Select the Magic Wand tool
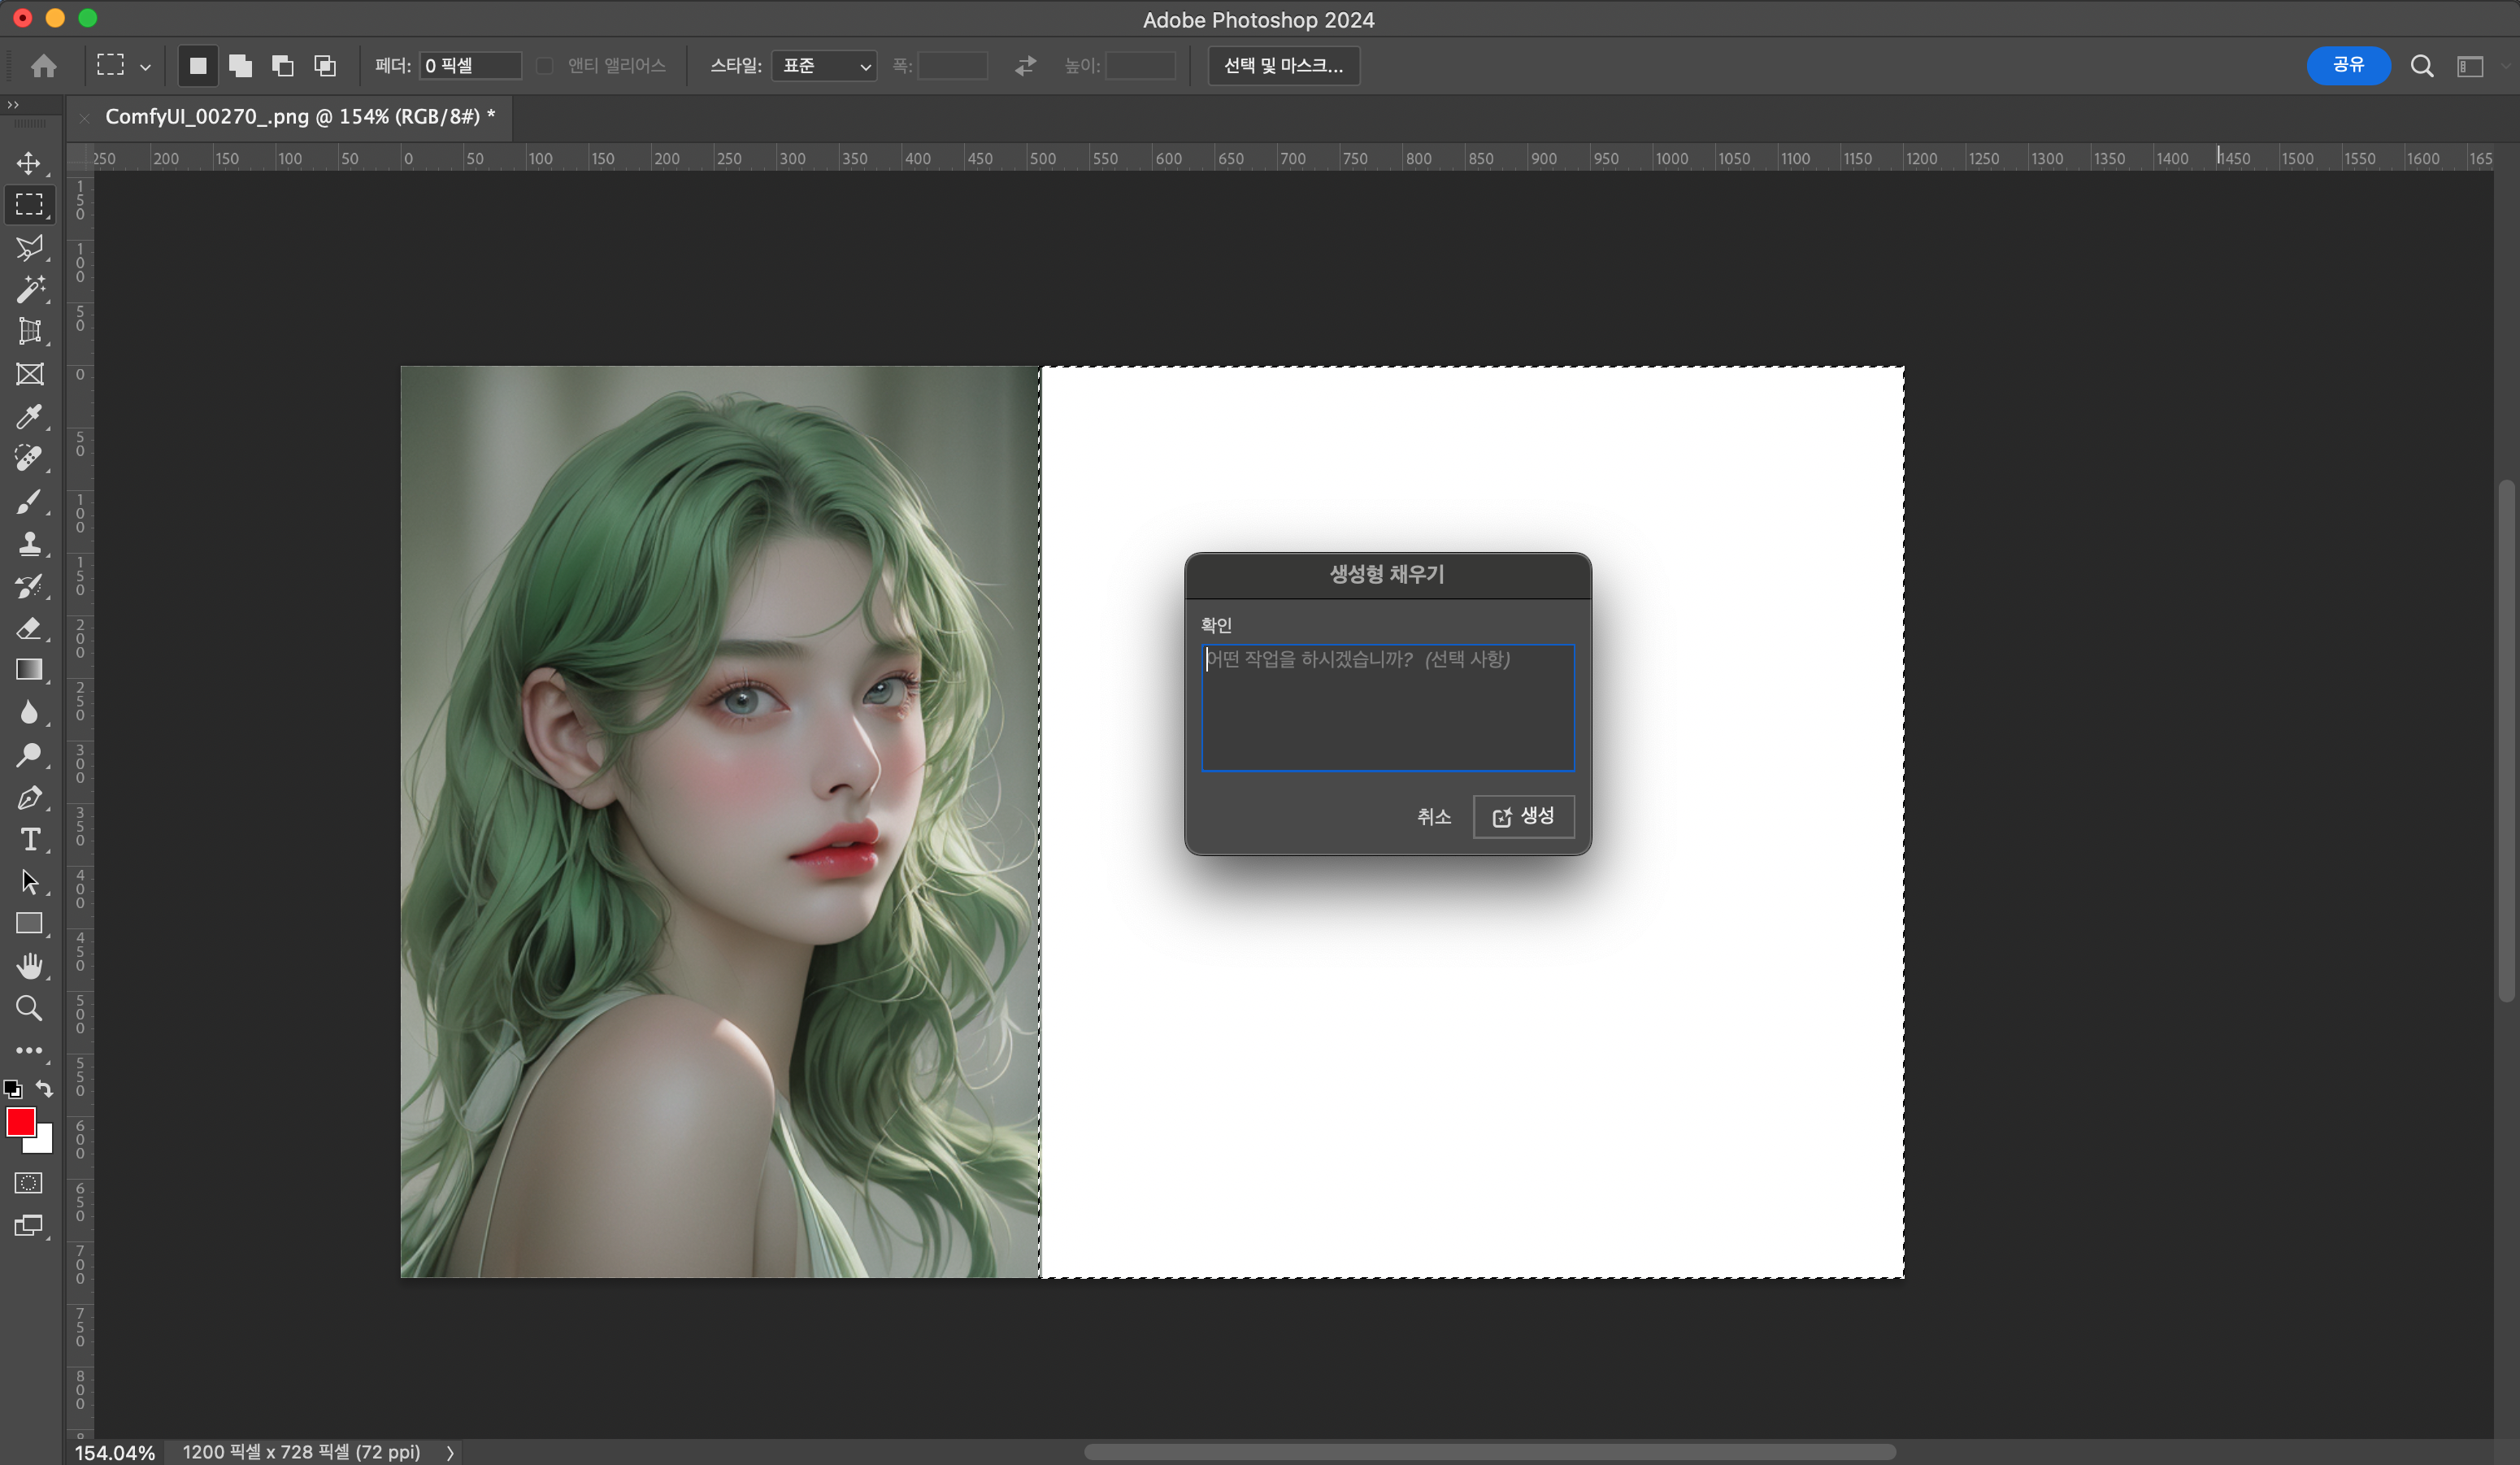This screenshot has width=2520, height=1465. pyautogui.click(x=29, y=289)
